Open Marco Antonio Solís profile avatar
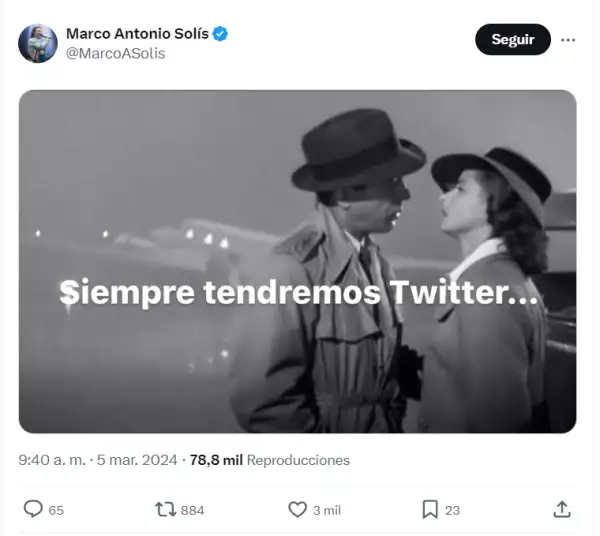Image resolution: width=600 pixels, height=536 pixels. tap(38, 43)
